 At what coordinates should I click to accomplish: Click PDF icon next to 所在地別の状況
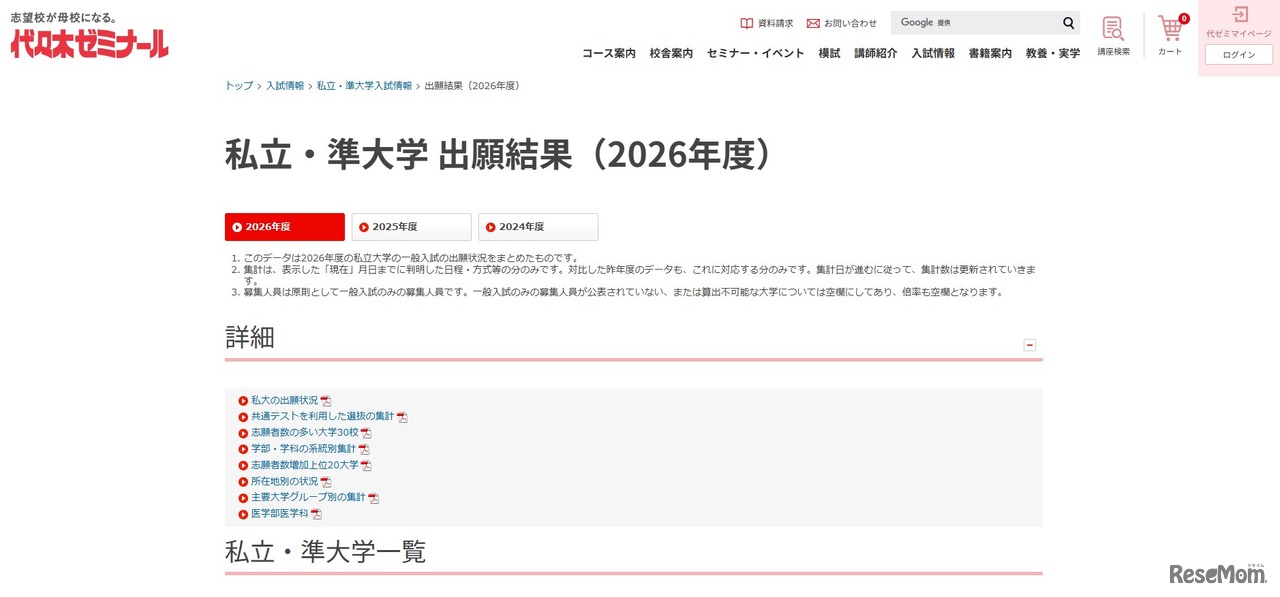tap(326, 482)
